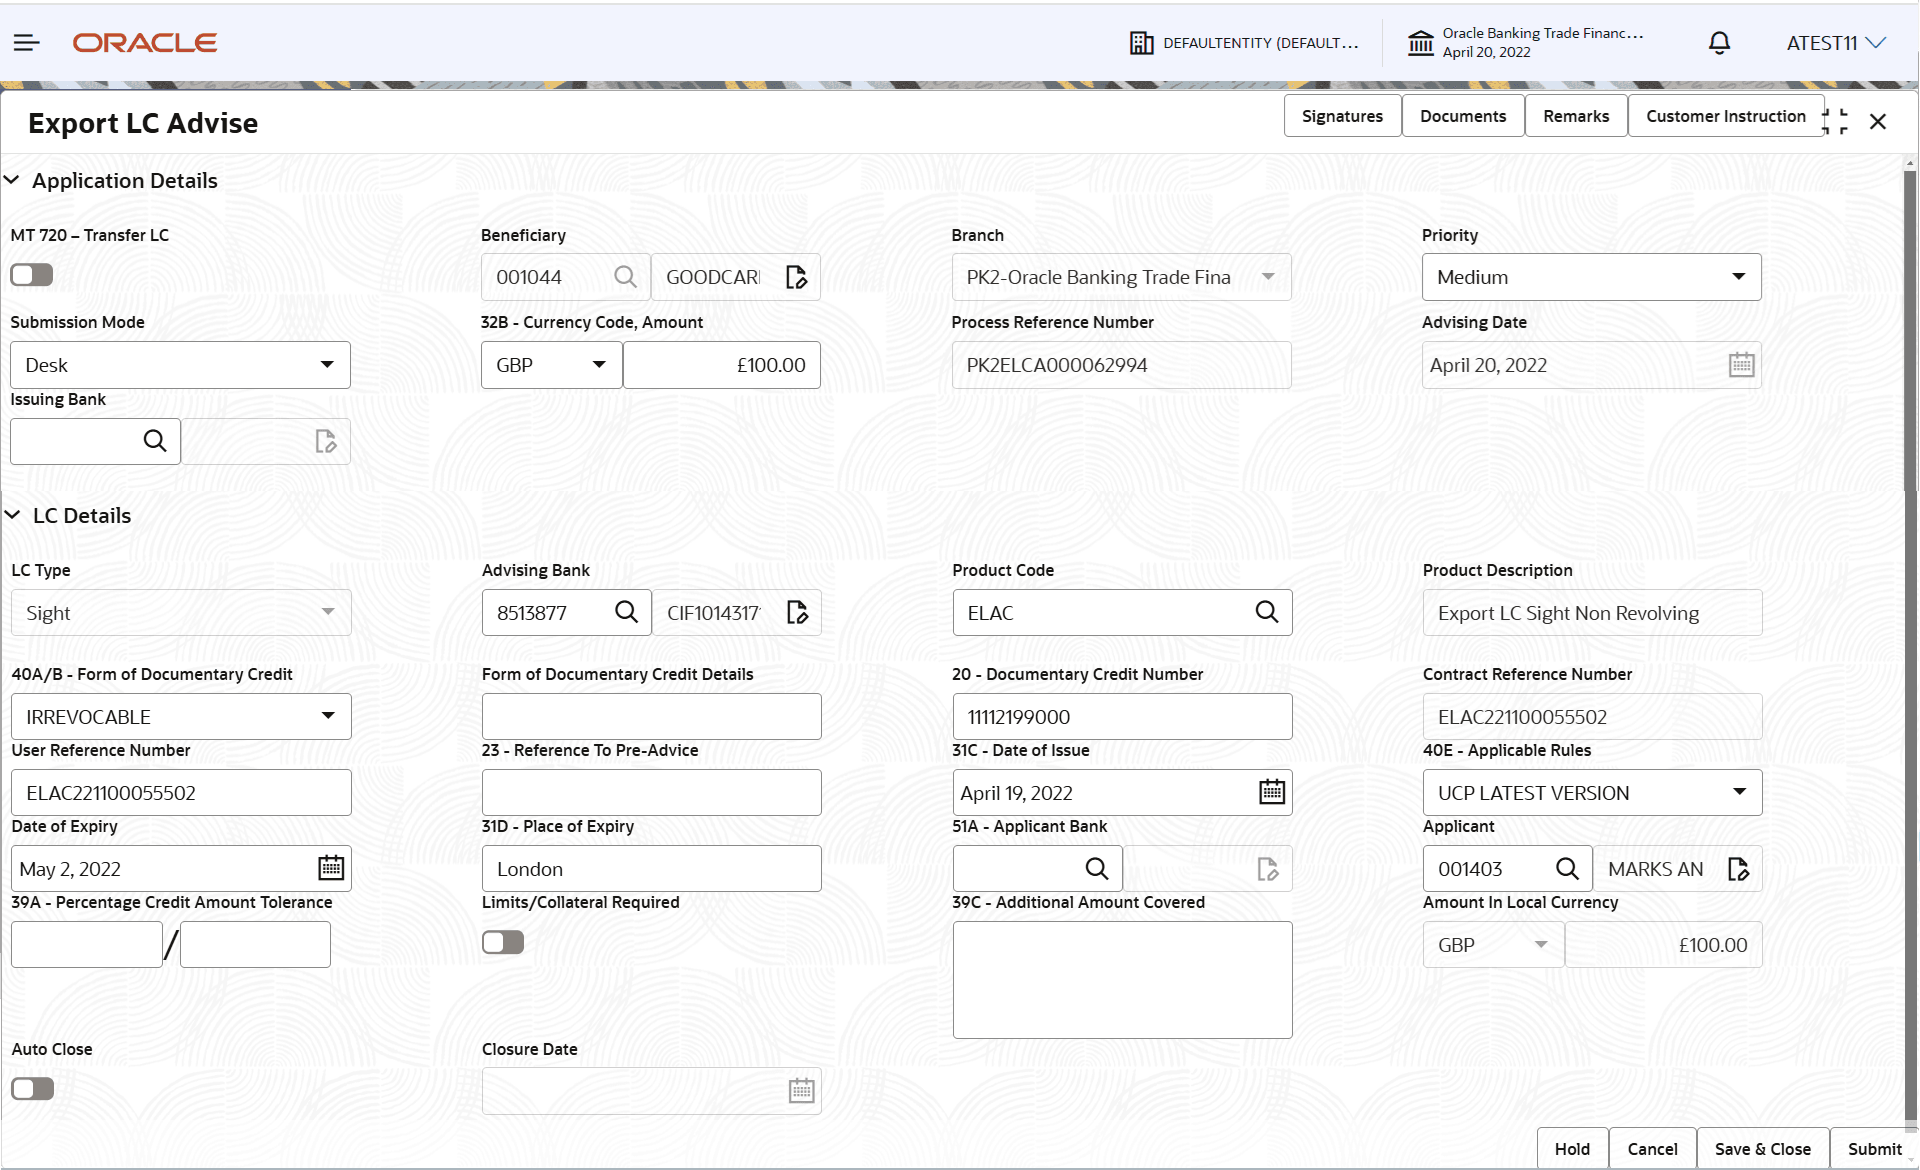Open the Applicant Bank lookup search
Screen dimensions: 1920x1170
pos(1097,868)
